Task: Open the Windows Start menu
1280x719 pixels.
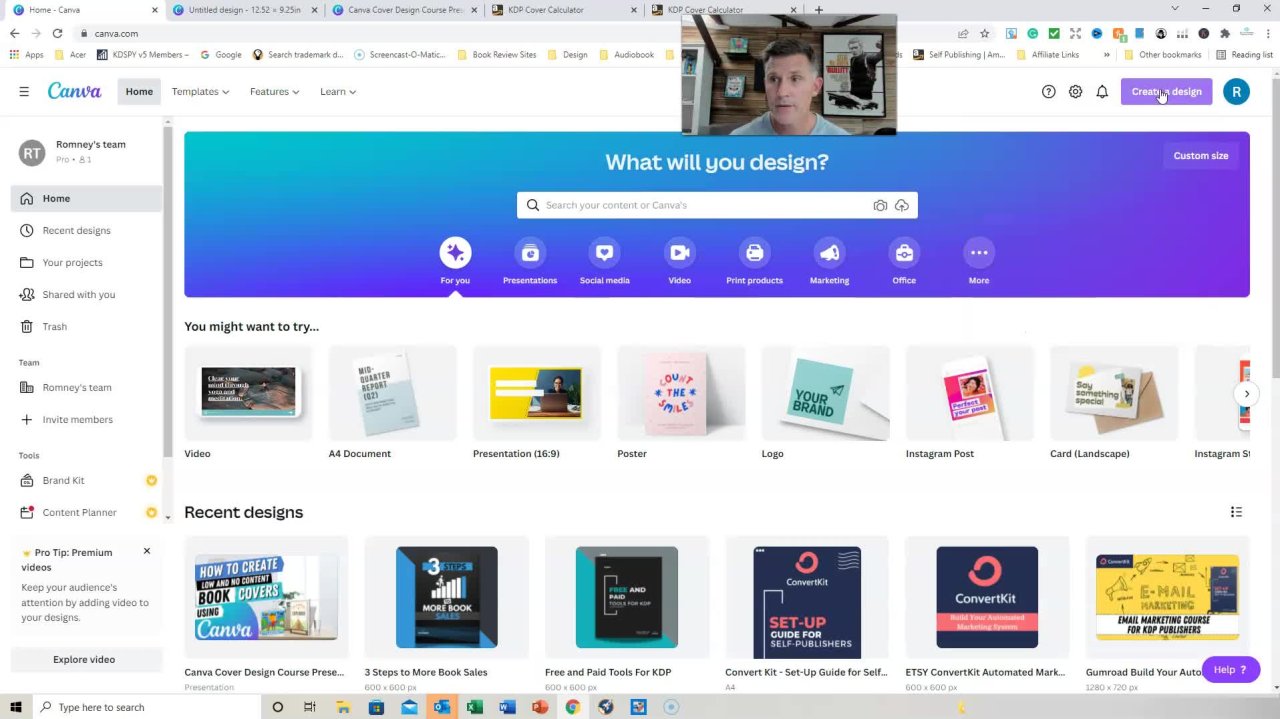Action: [16, 707]
